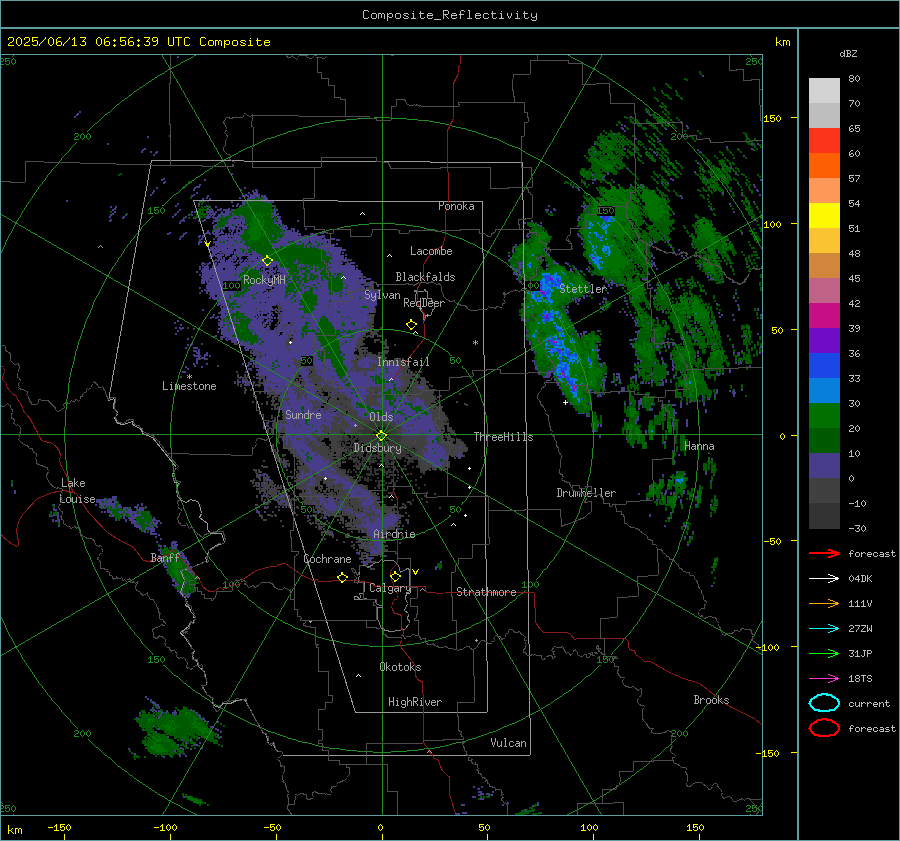Click the Brooks town label
The height and width of the screenshot is (841, 900).
711,700
